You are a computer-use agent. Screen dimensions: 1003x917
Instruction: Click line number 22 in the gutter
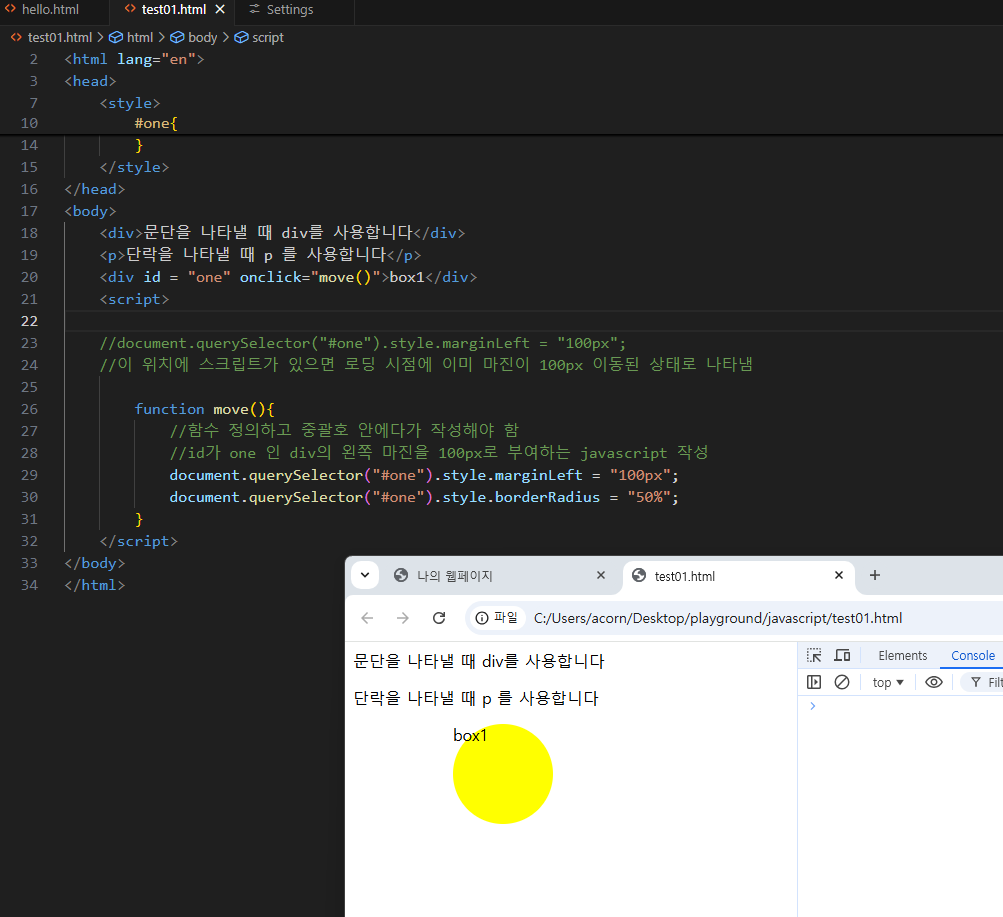[x=29, y=321]
